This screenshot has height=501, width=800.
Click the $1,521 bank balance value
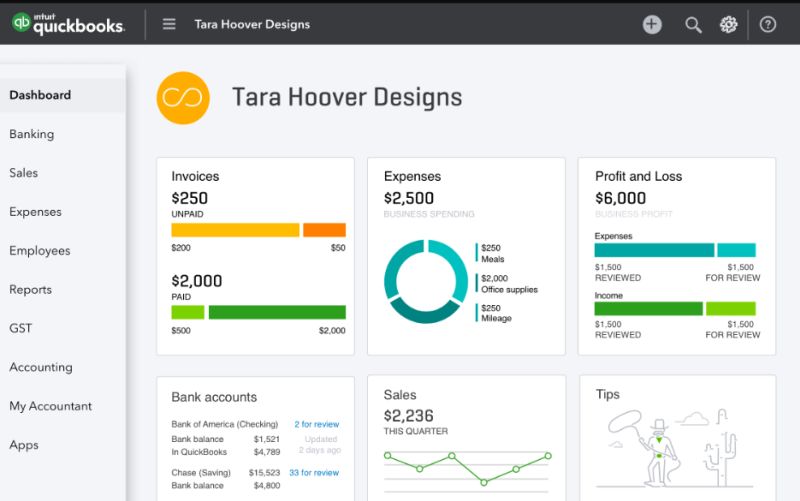point(267,439)
